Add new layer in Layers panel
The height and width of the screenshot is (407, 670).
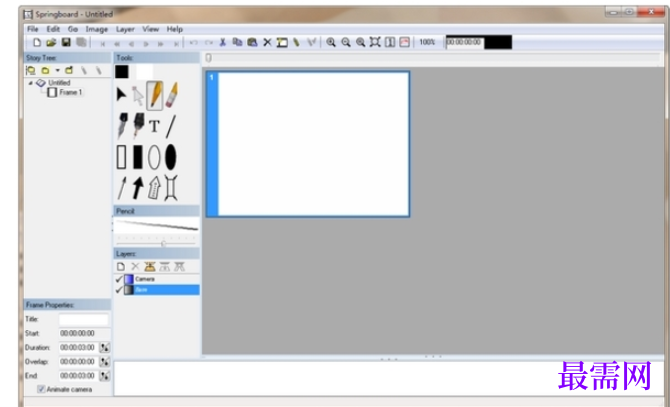121,267
